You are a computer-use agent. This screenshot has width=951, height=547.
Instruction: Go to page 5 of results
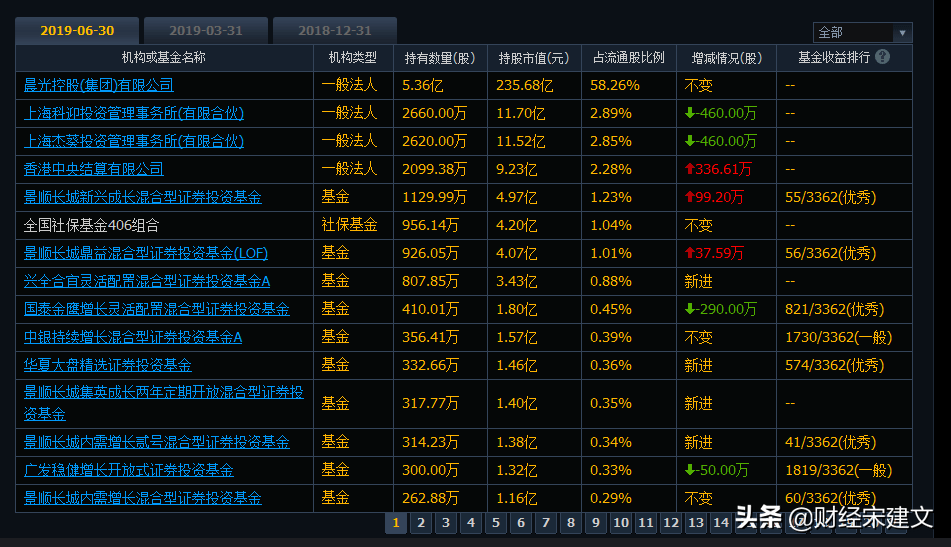(496, 523)
